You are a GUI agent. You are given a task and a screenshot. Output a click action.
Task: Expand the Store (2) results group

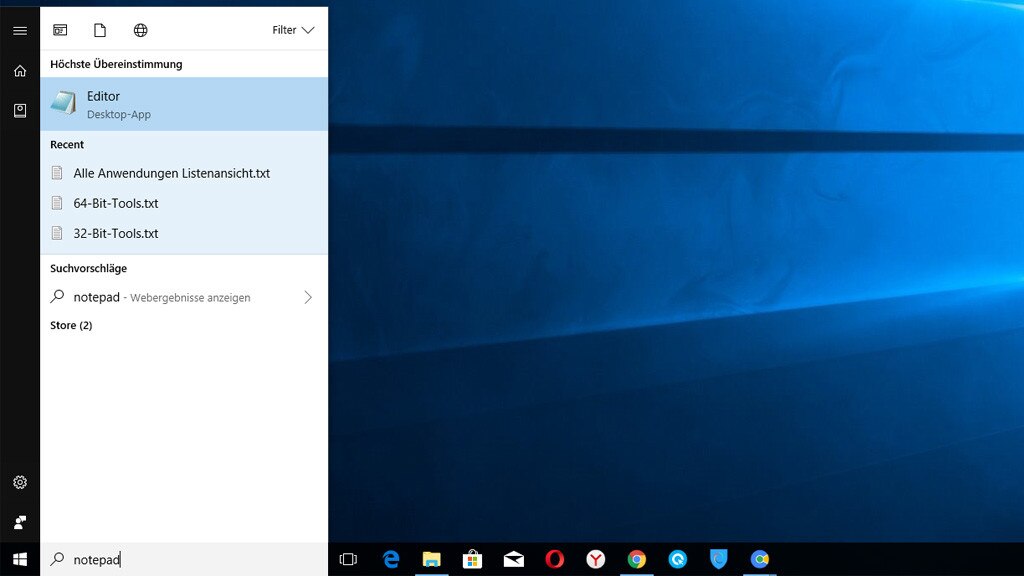tap(71, 325)
